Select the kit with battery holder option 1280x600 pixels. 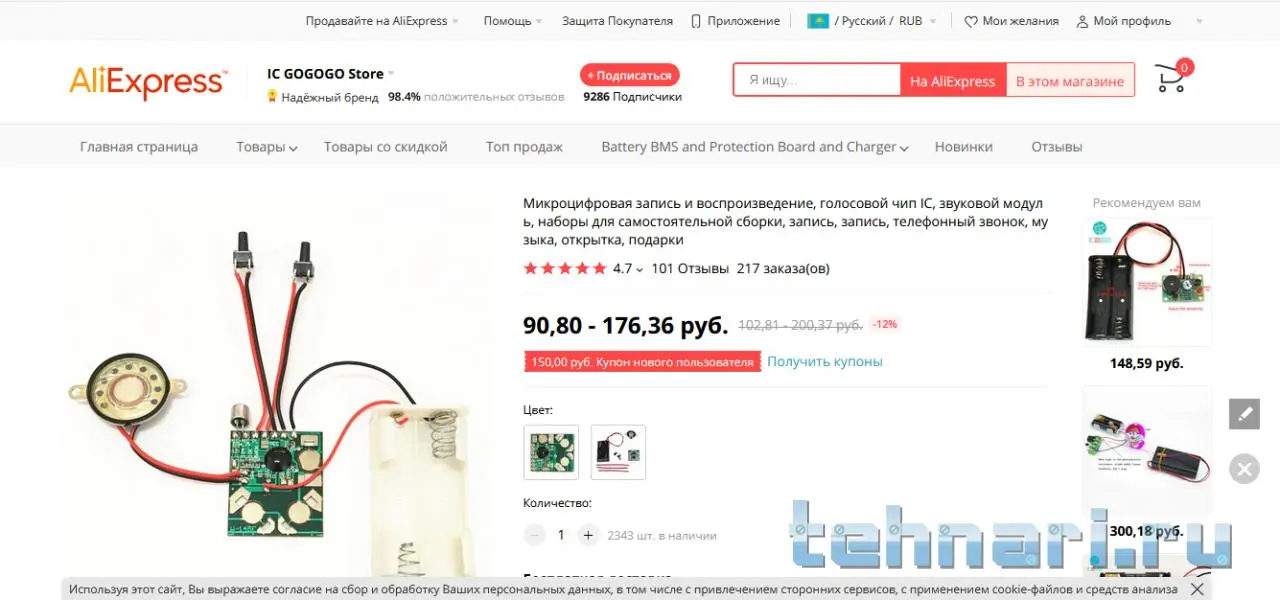618,452
